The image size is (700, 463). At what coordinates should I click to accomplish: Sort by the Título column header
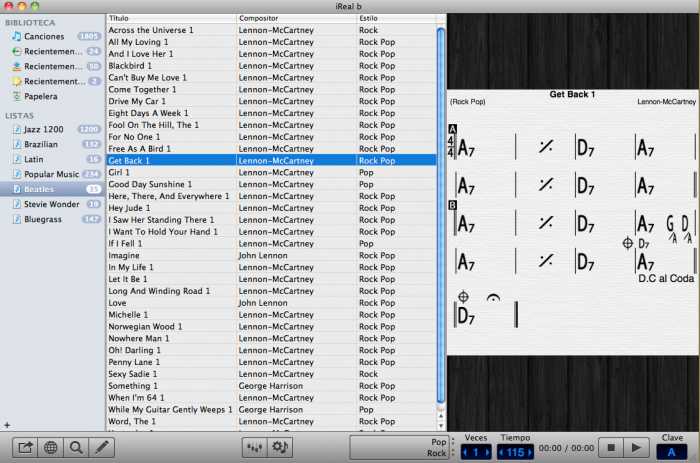171,18
